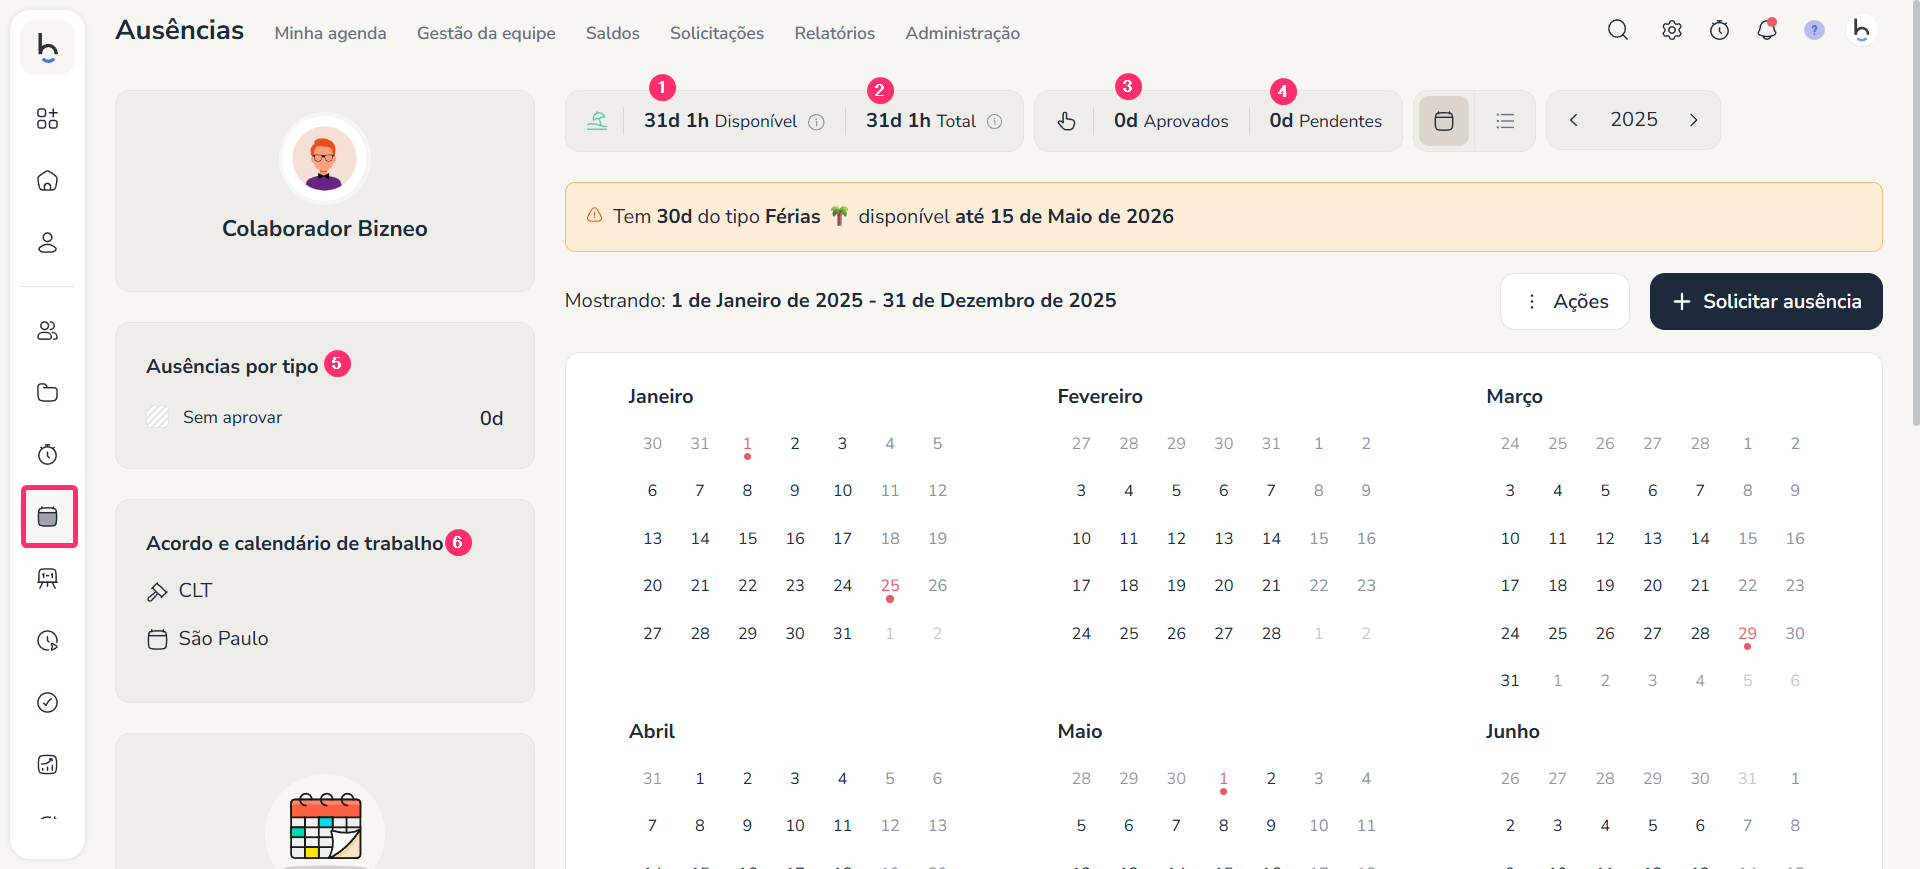
Task: Open the documents folder sidebar icon
Action: tap(47, 392)
